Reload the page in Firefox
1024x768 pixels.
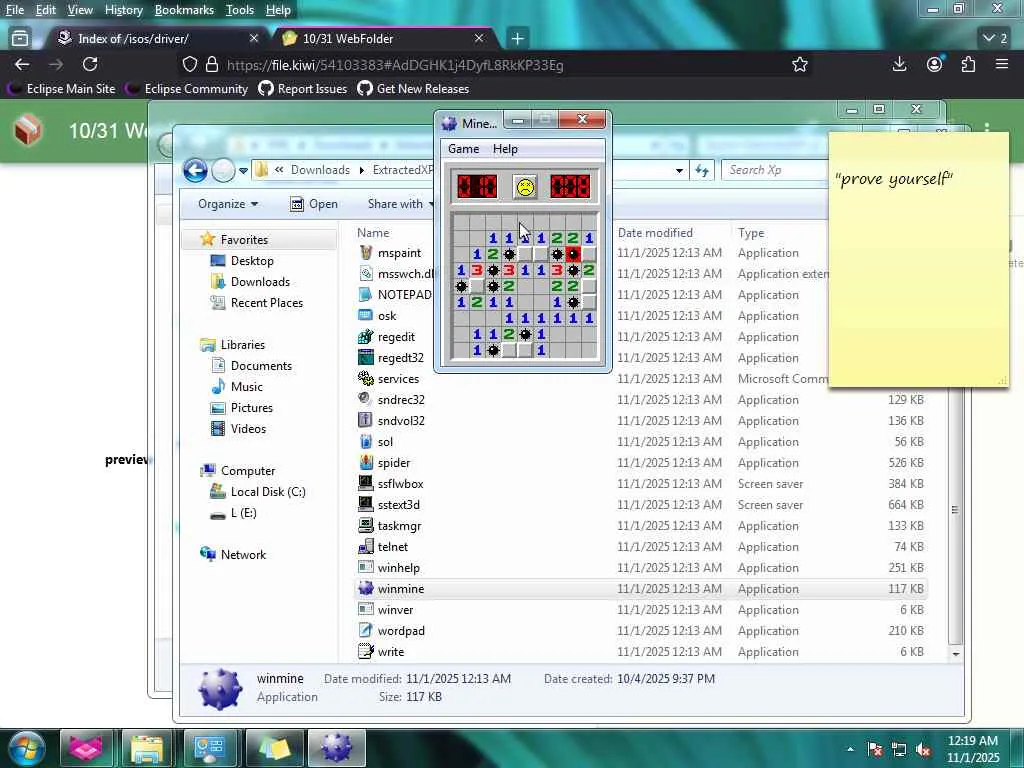(90, 64)
